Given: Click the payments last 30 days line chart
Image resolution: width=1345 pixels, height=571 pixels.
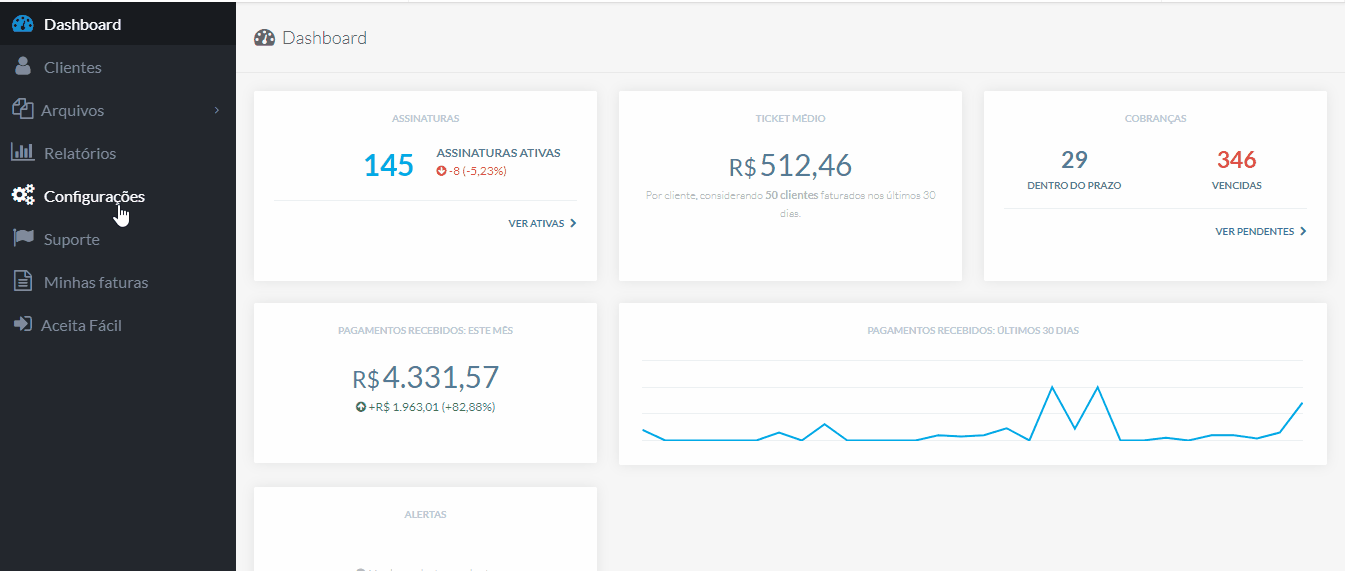Looking at the screenshot, I should (972, 412).
